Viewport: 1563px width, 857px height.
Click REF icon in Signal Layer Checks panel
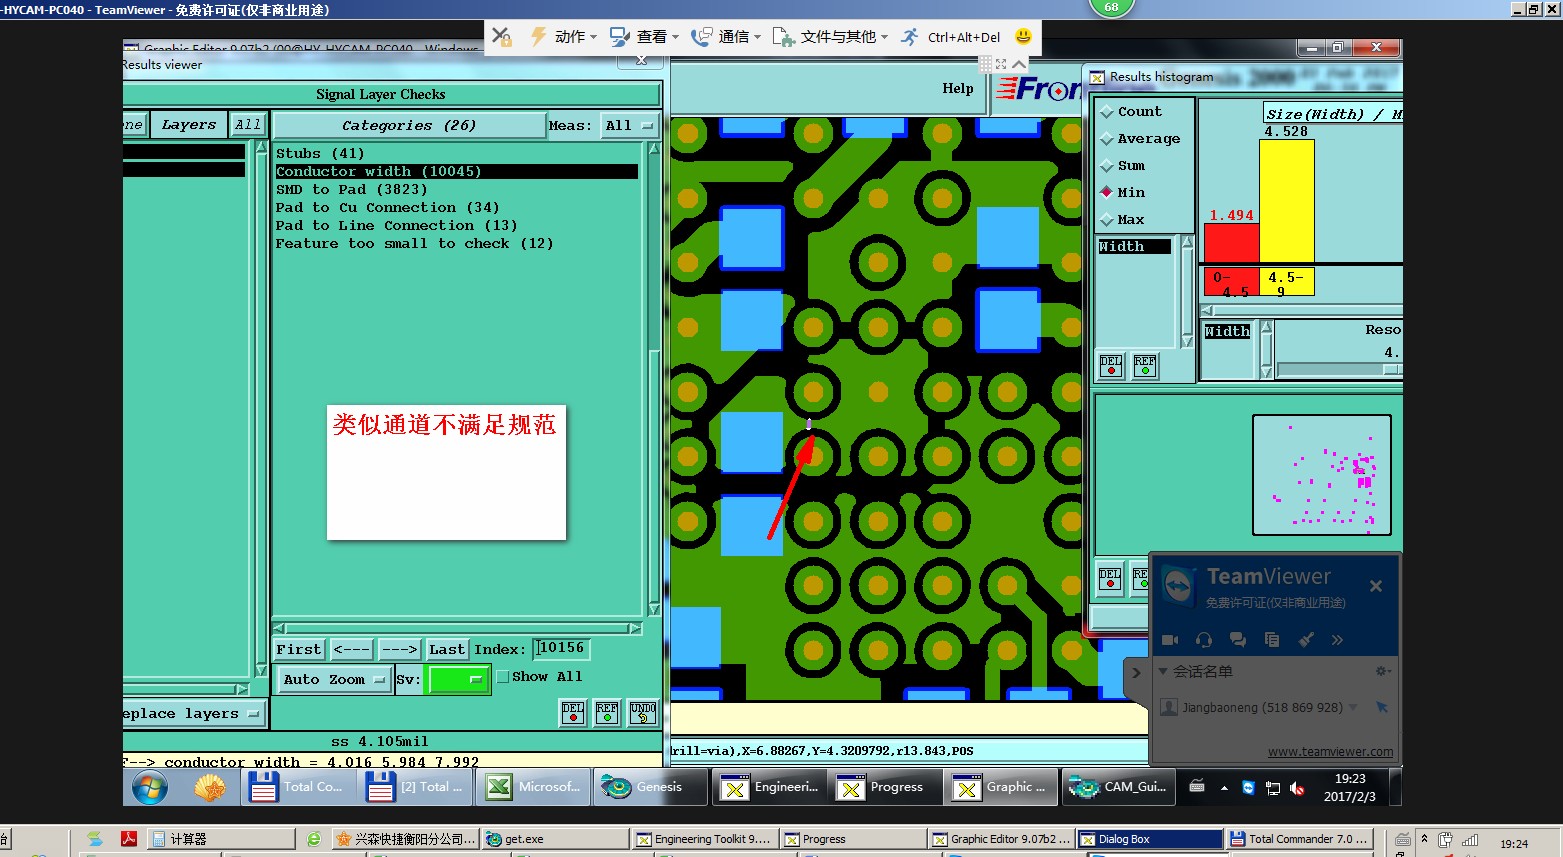point(607,712)
